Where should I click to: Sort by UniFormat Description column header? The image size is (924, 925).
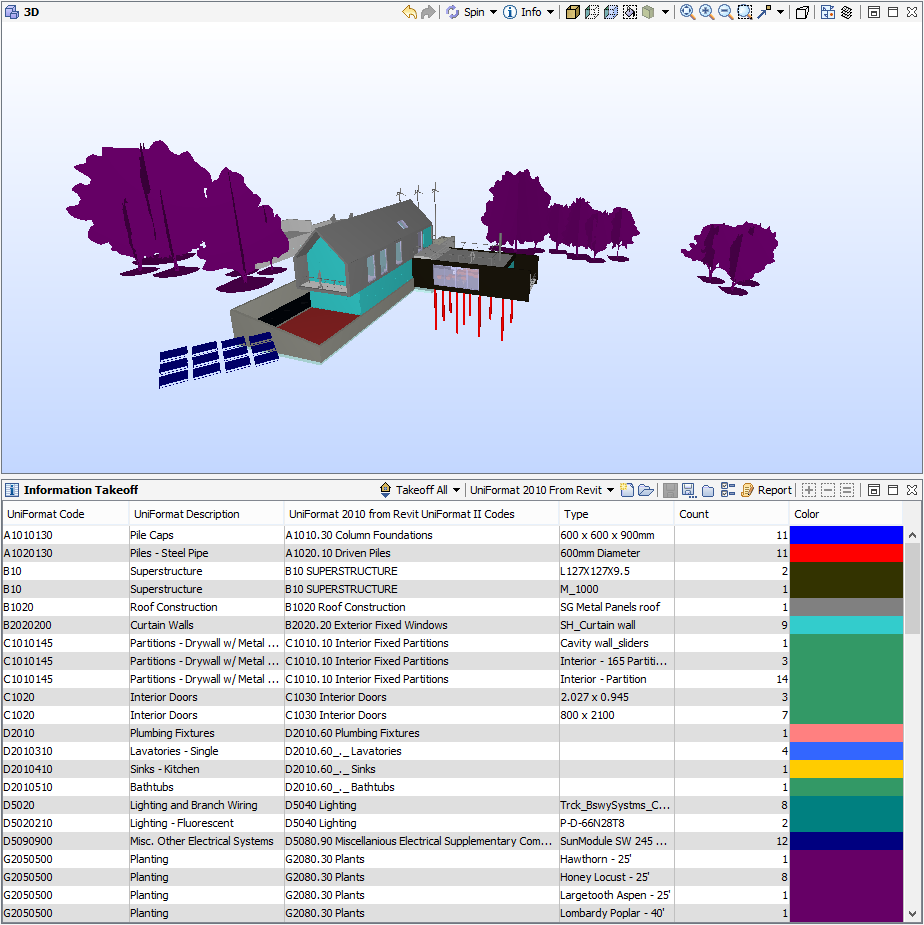point(207,514)
